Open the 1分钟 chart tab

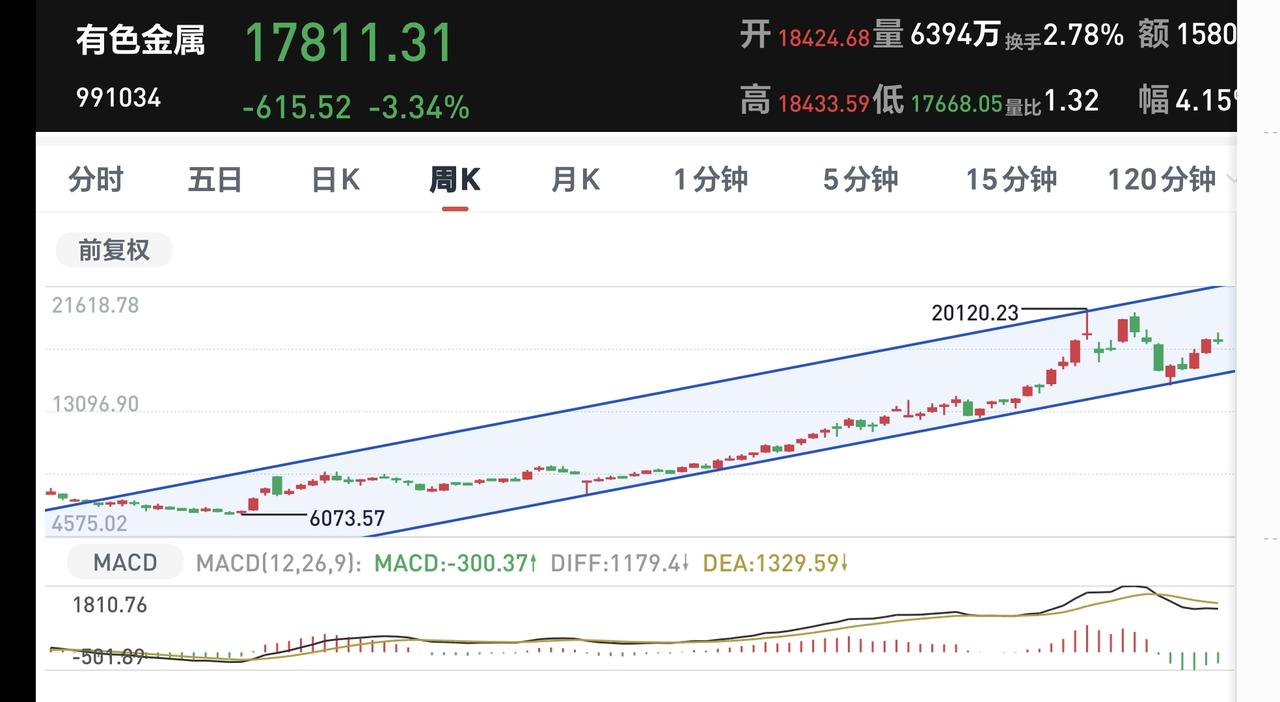pyautogui.click(x=710, y=180)
